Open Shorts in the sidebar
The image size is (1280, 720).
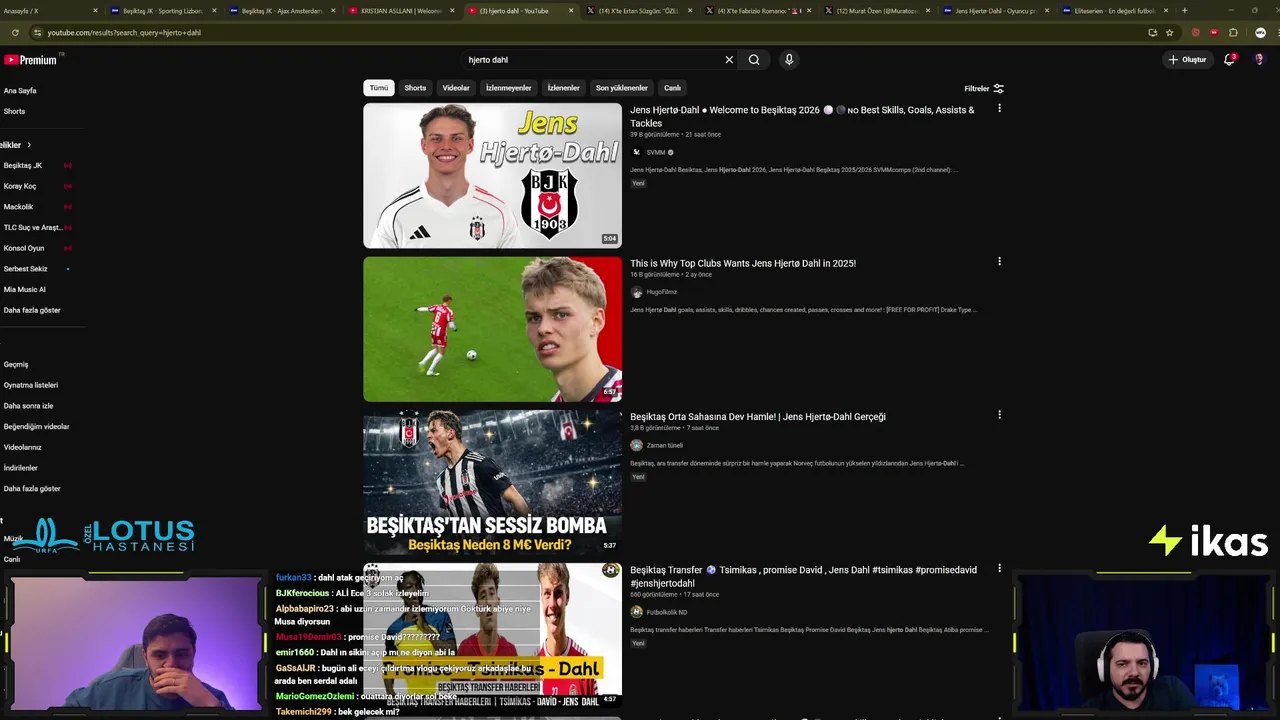tap(15, 111)
